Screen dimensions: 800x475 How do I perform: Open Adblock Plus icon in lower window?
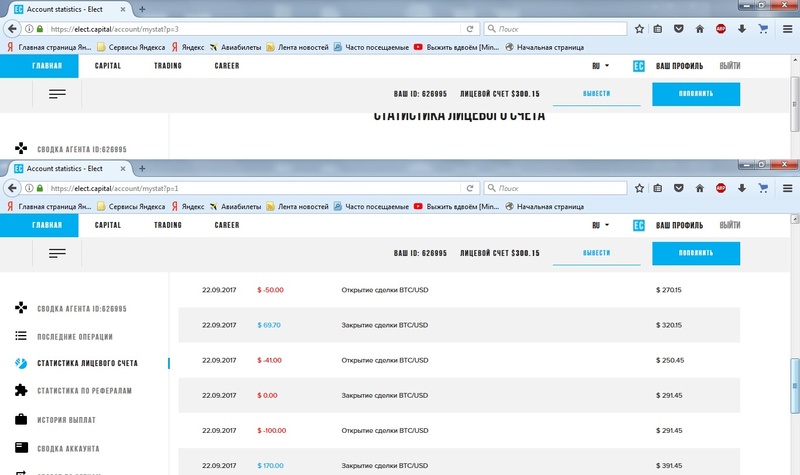click(x=720, y=188)
